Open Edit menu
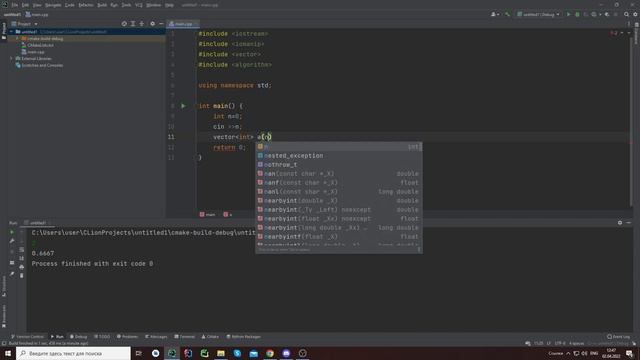Screen dimensions: 640x360 pos(25,5)
